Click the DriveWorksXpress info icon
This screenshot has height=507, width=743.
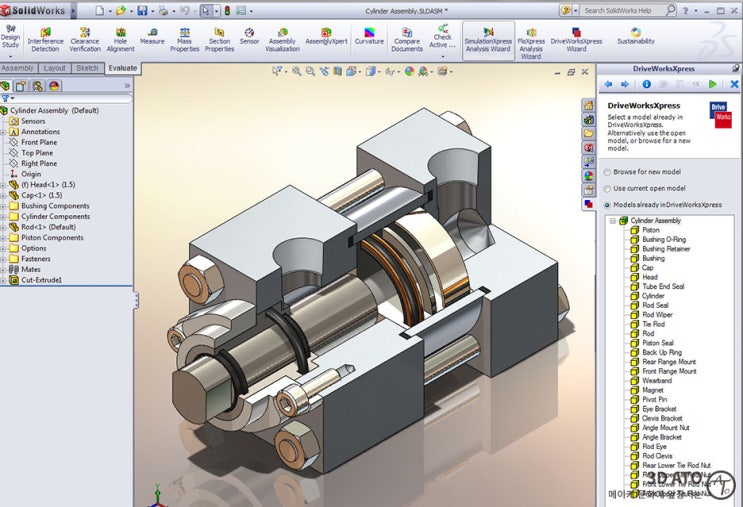point(646,84)
